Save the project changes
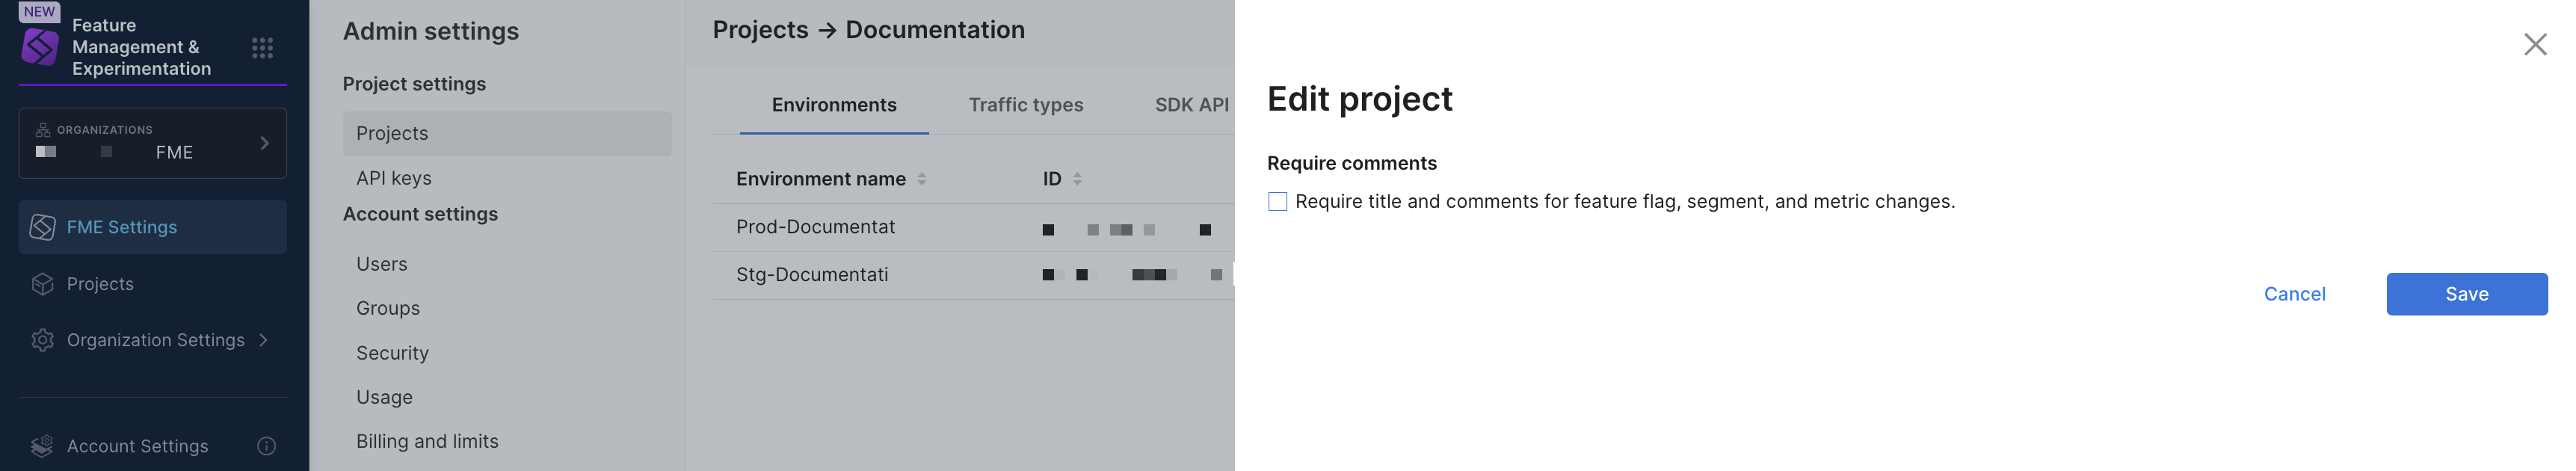The width and height of the screenshot is (2576, 471). [2466, 294]
